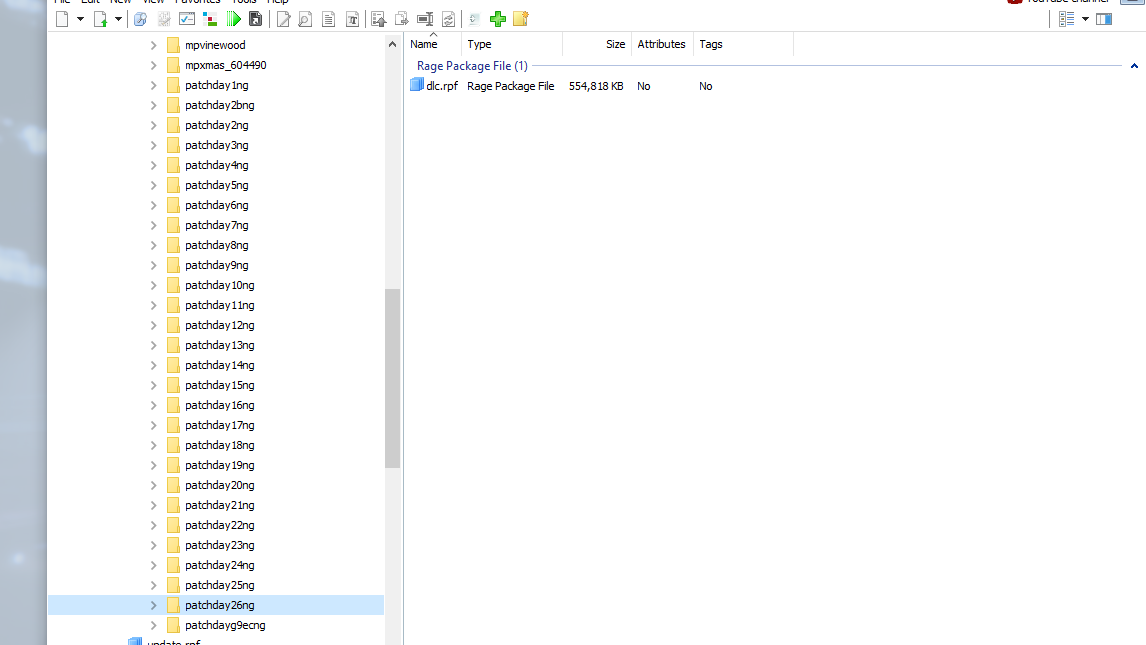
Task: Click the small pale script document icon
Action: pyautogui.click(x=474, y=19)
